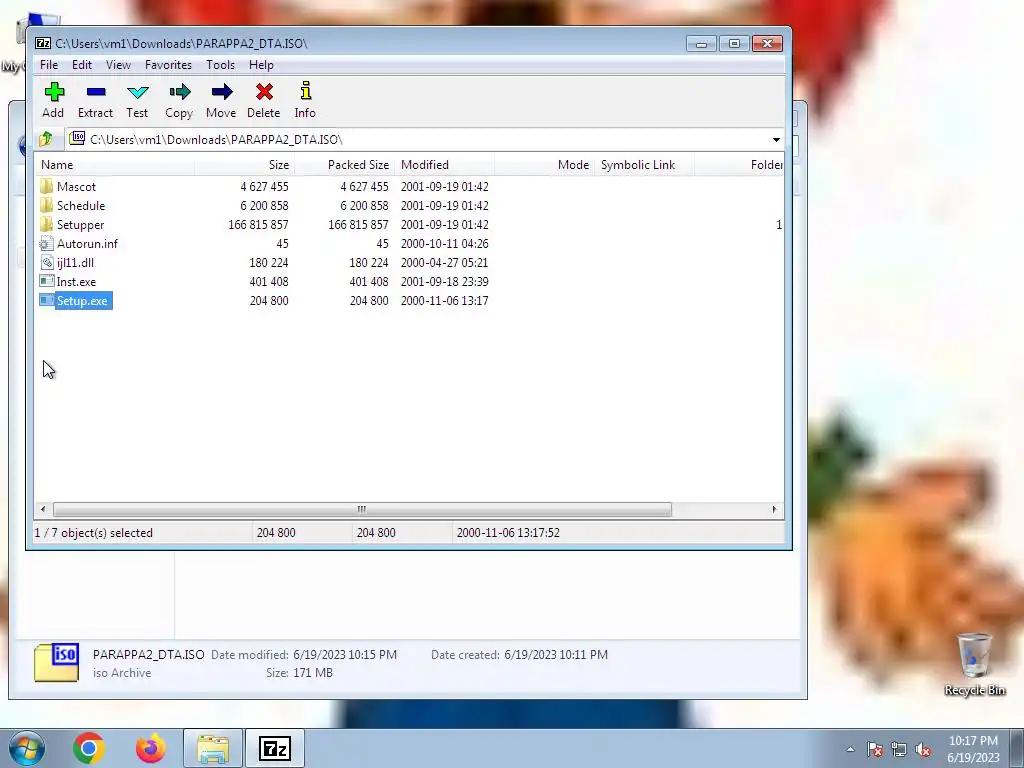This screenshot has height=768, width=1024.
Task: Sort by the Mode column header
Action: [x=545, y=165]
